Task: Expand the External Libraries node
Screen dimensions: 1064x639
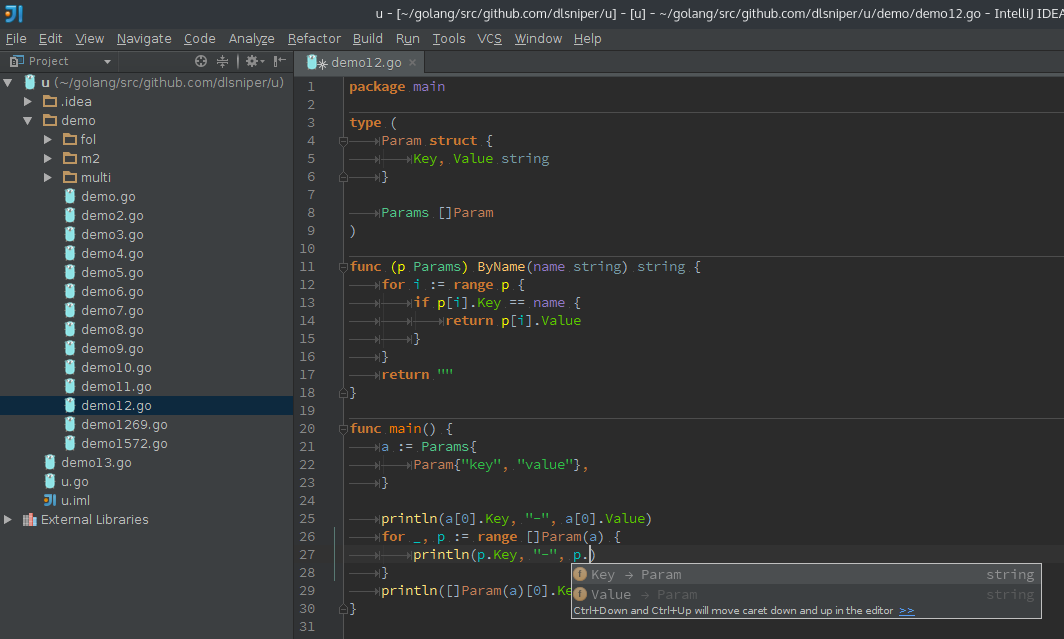Action: 8,519
